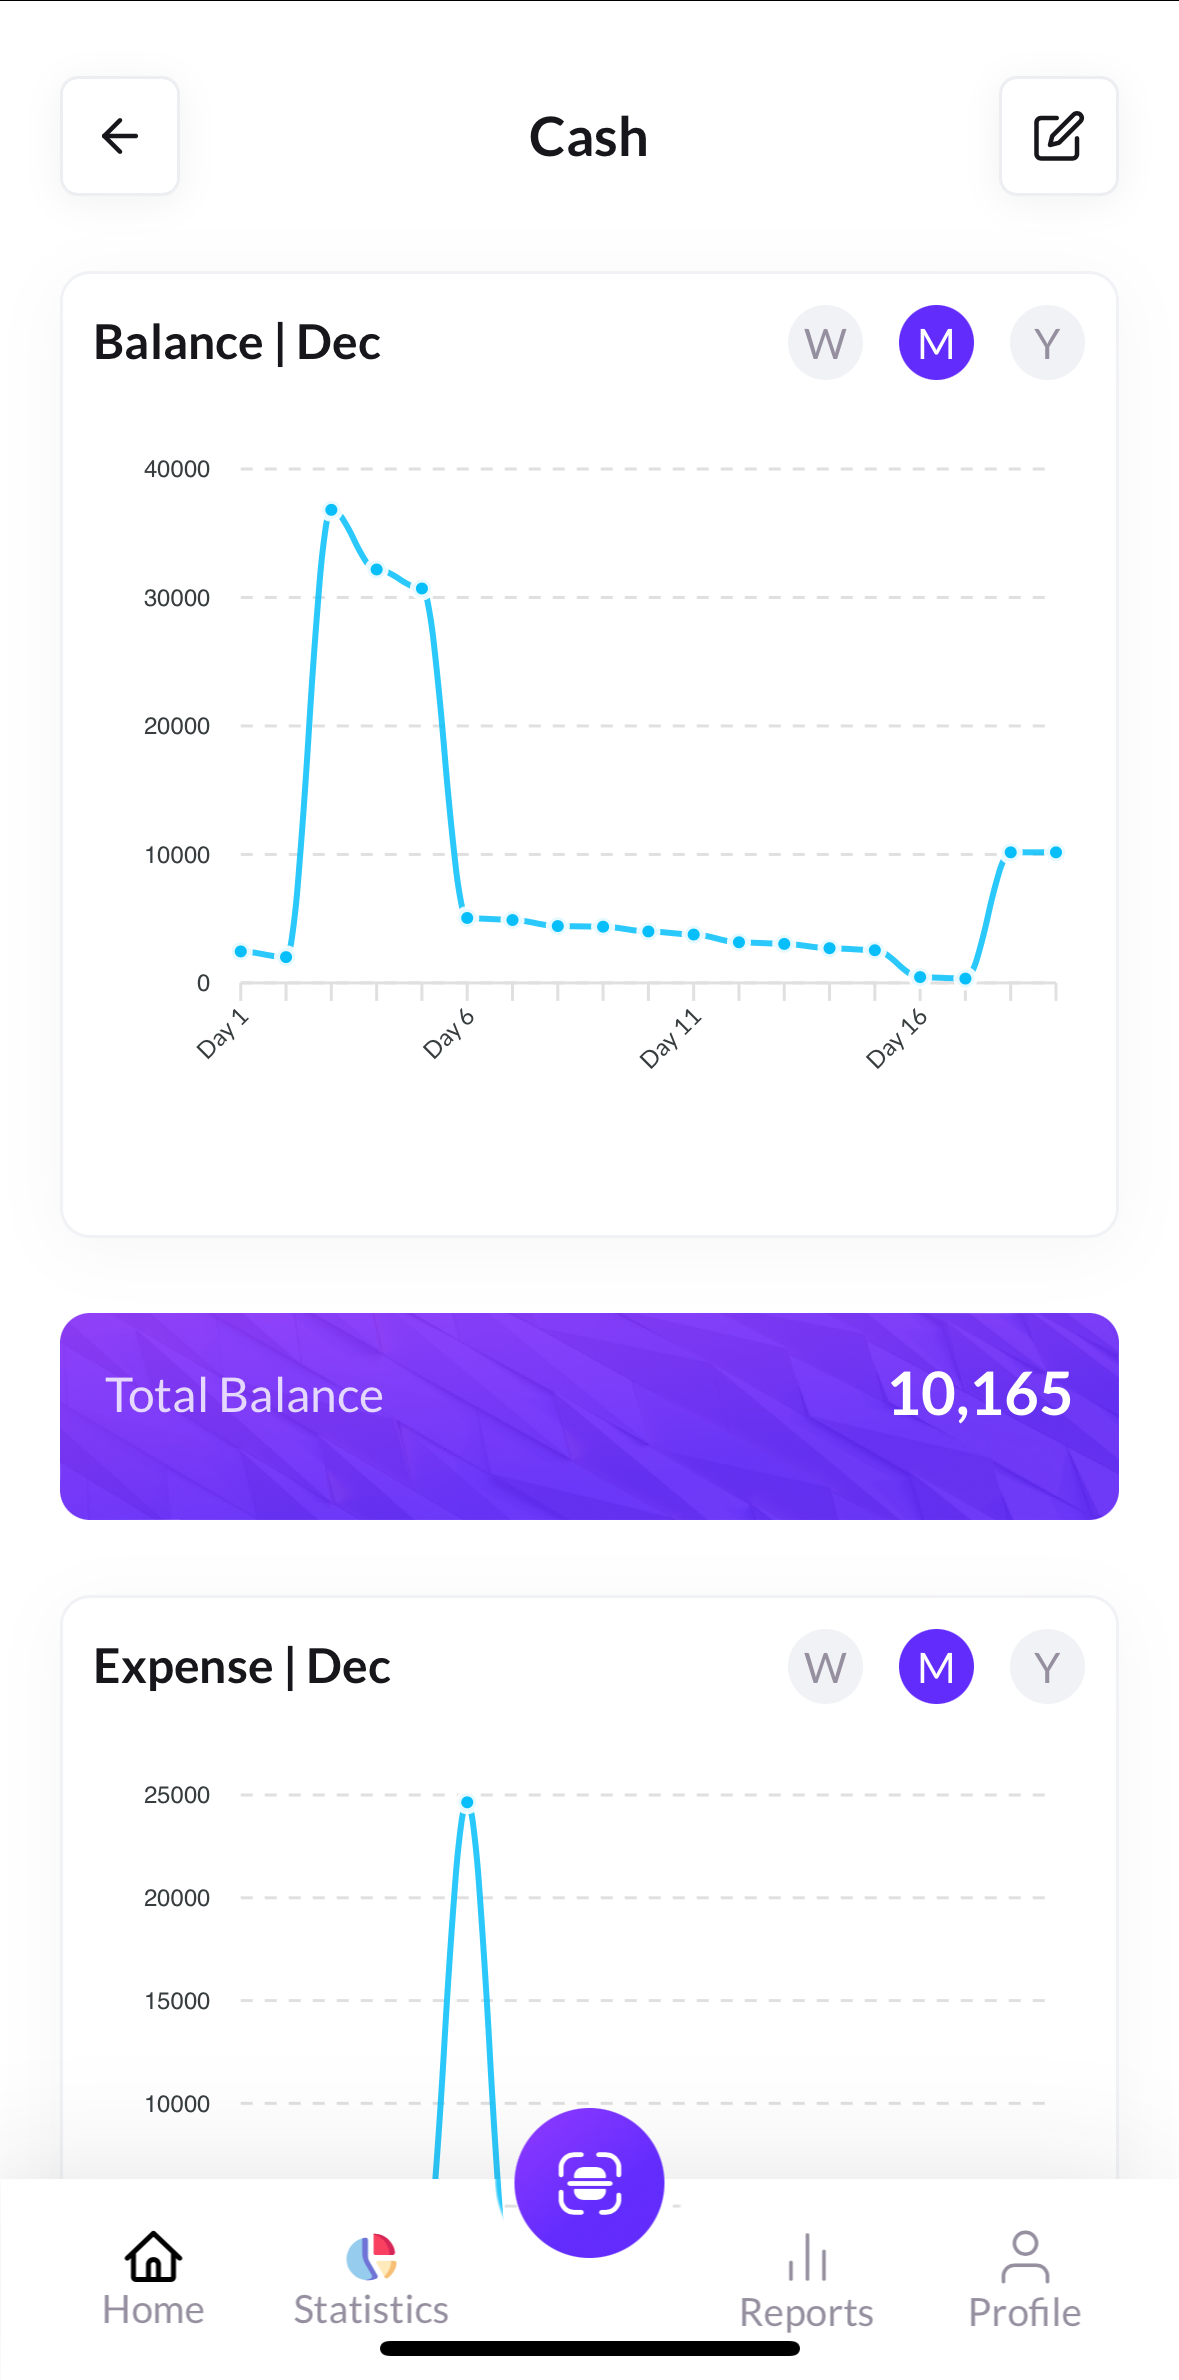Viewport: 1179px width, 2380px height.
Task: Tap the back arrow button
Action: click(x=120, y=136)
